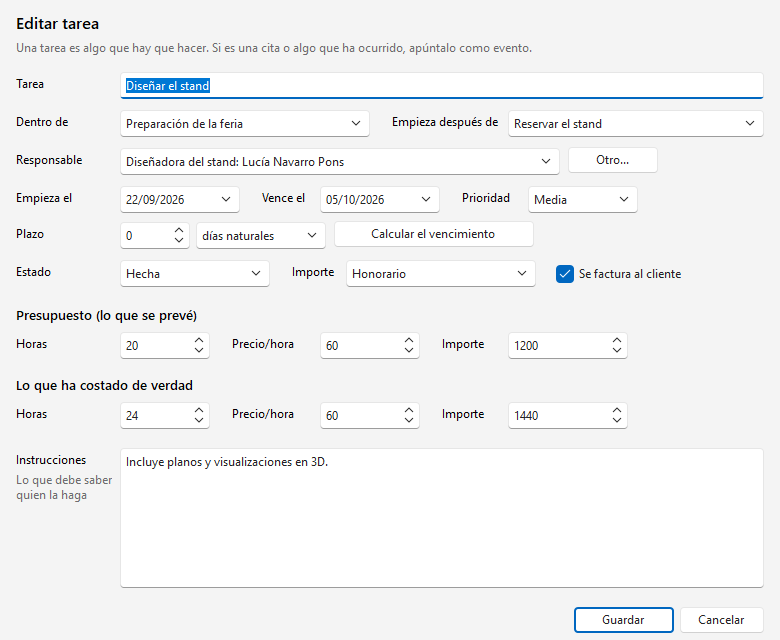The height and width of the screenshot is (640, 780).
Task: Open the Responsable dropdown list
Action: pyautogui.click(x=340, y=162)
